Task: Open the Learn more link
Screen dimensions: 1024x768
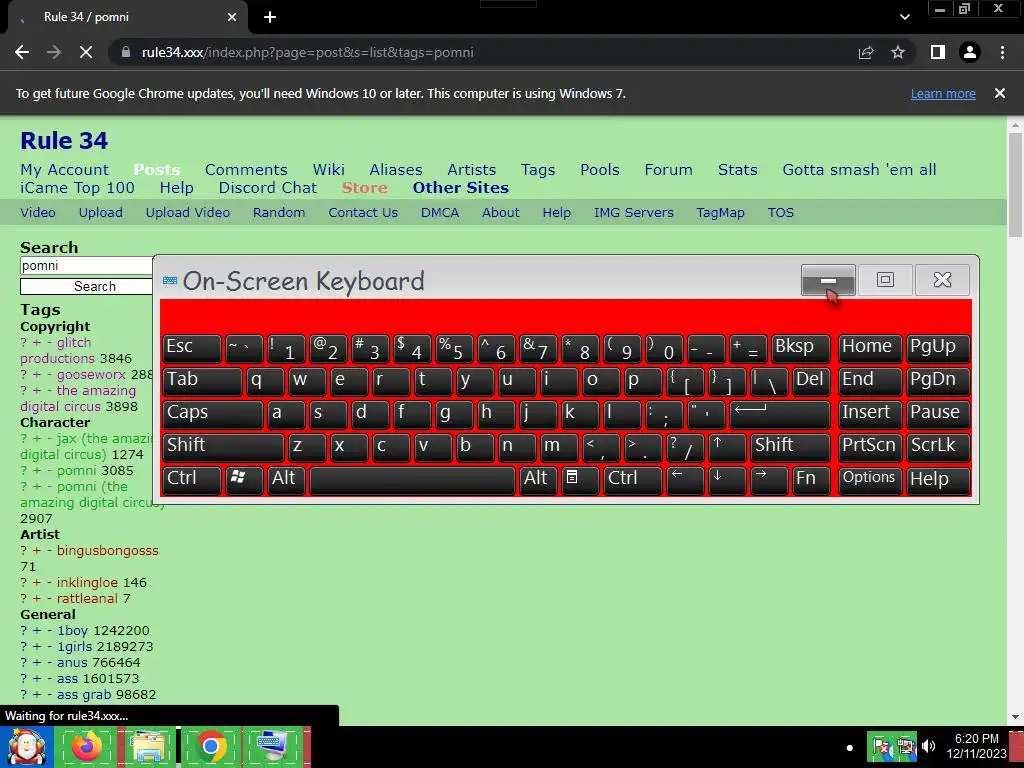Action: [943, 93]
